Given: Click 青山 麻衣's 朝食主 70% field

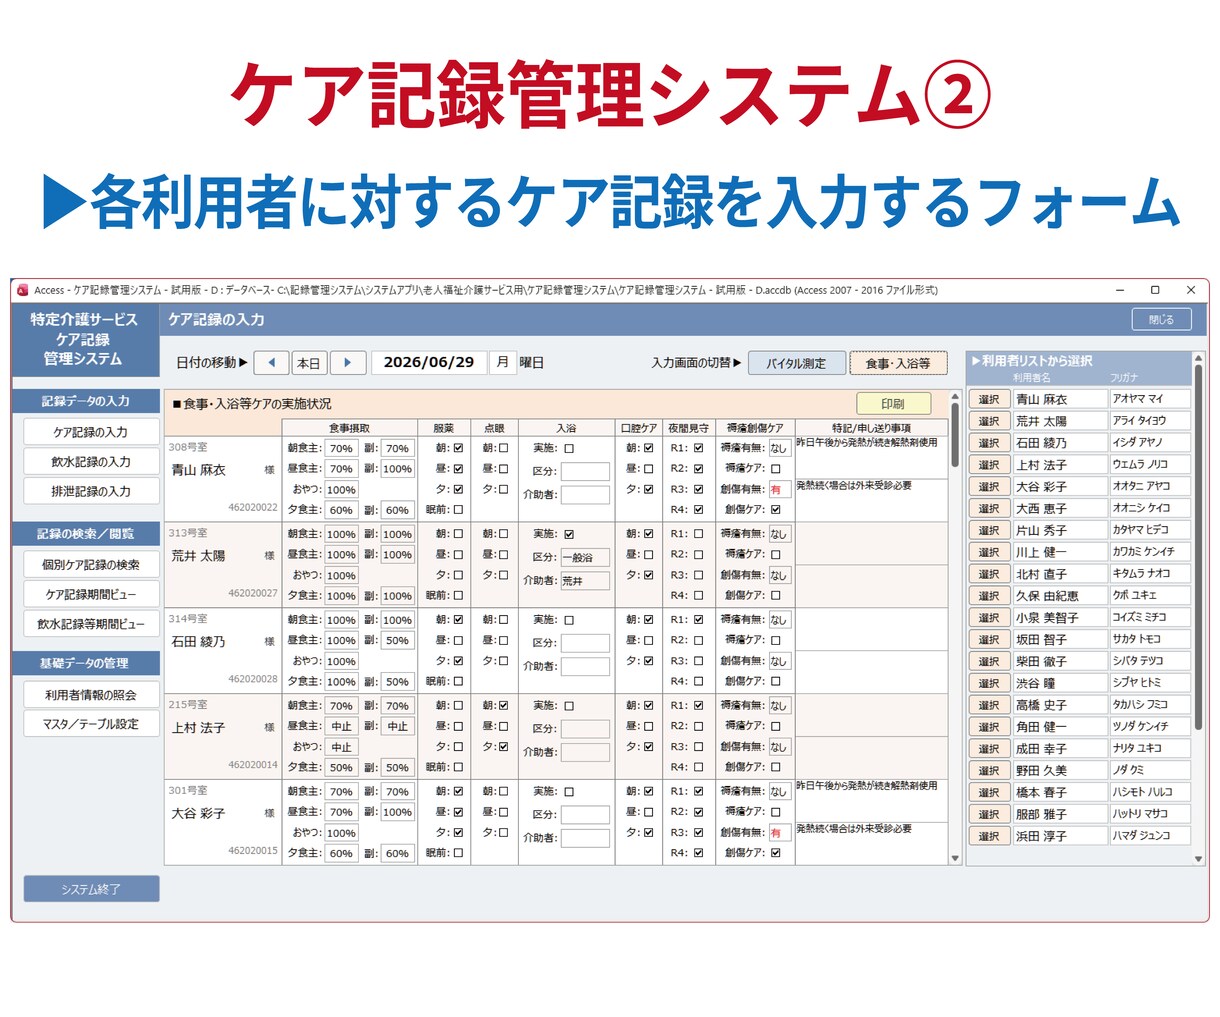Looking at the screenshot, I should (341, 449).
